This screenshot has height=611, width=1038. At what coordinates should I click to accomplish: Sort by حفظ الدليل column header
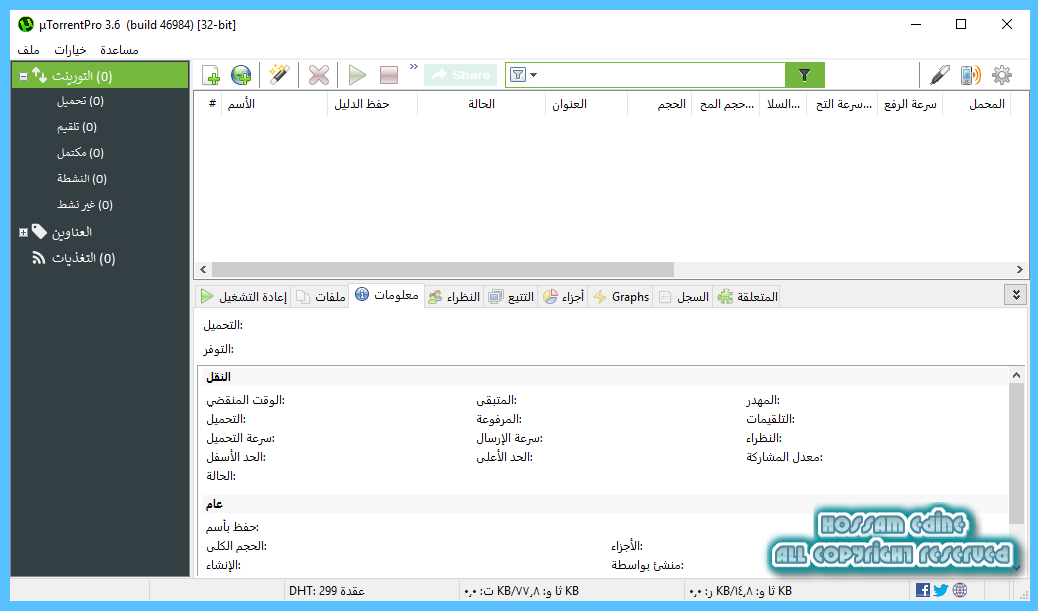pyautogui.click(x=372, y=104)
